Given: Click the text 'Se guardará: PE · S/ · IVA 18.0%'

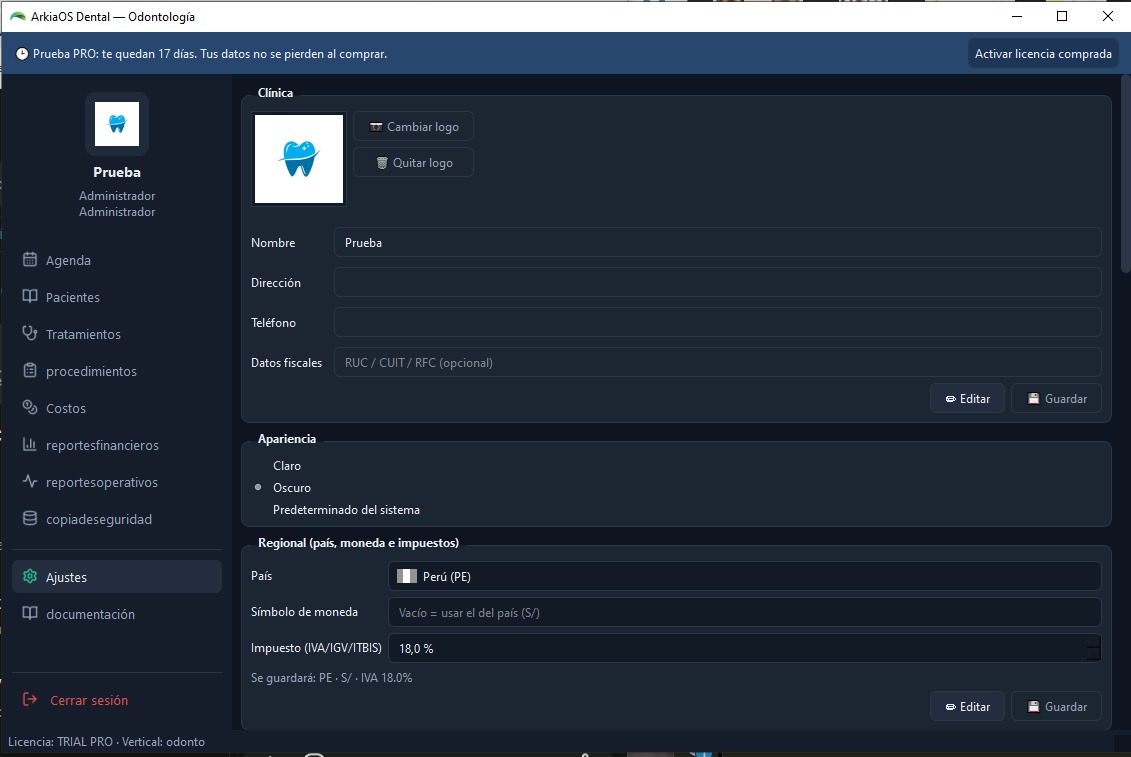Looking at the screenshot, I should click(x=332, y=678).
